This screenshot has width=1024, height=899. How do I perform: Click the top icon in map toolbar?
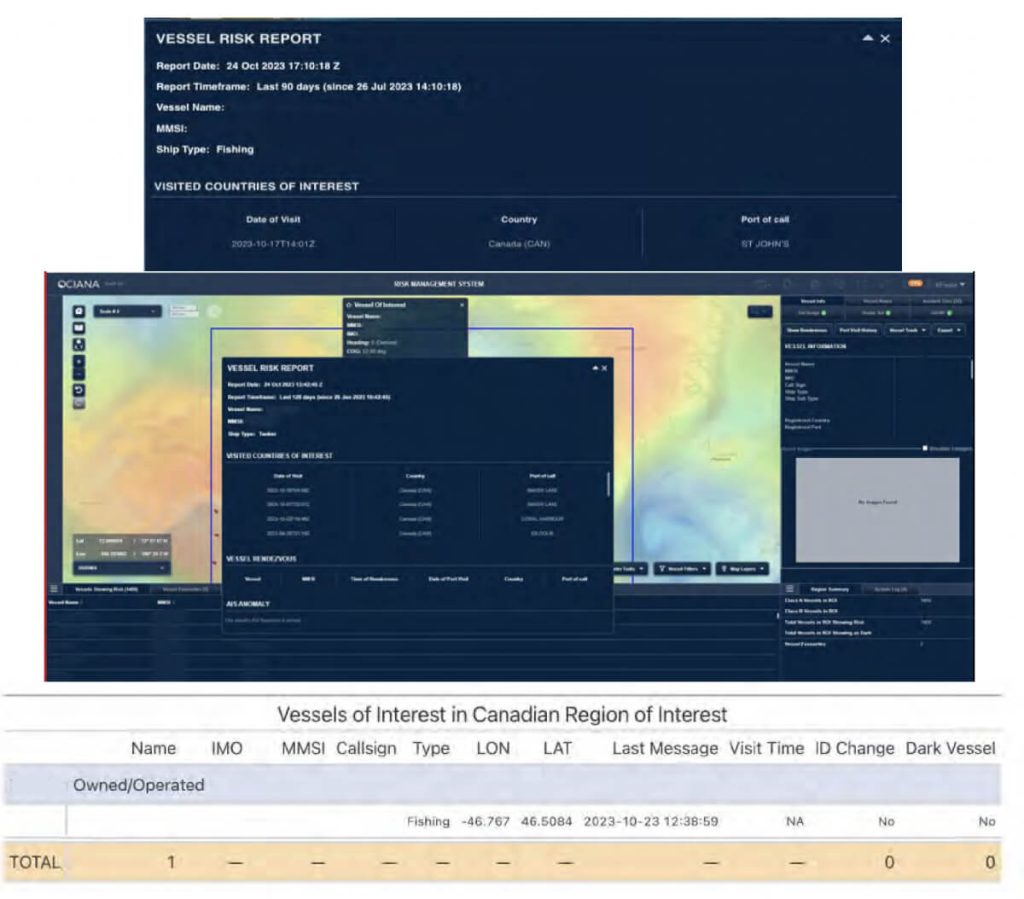click(x=79, y=311)
